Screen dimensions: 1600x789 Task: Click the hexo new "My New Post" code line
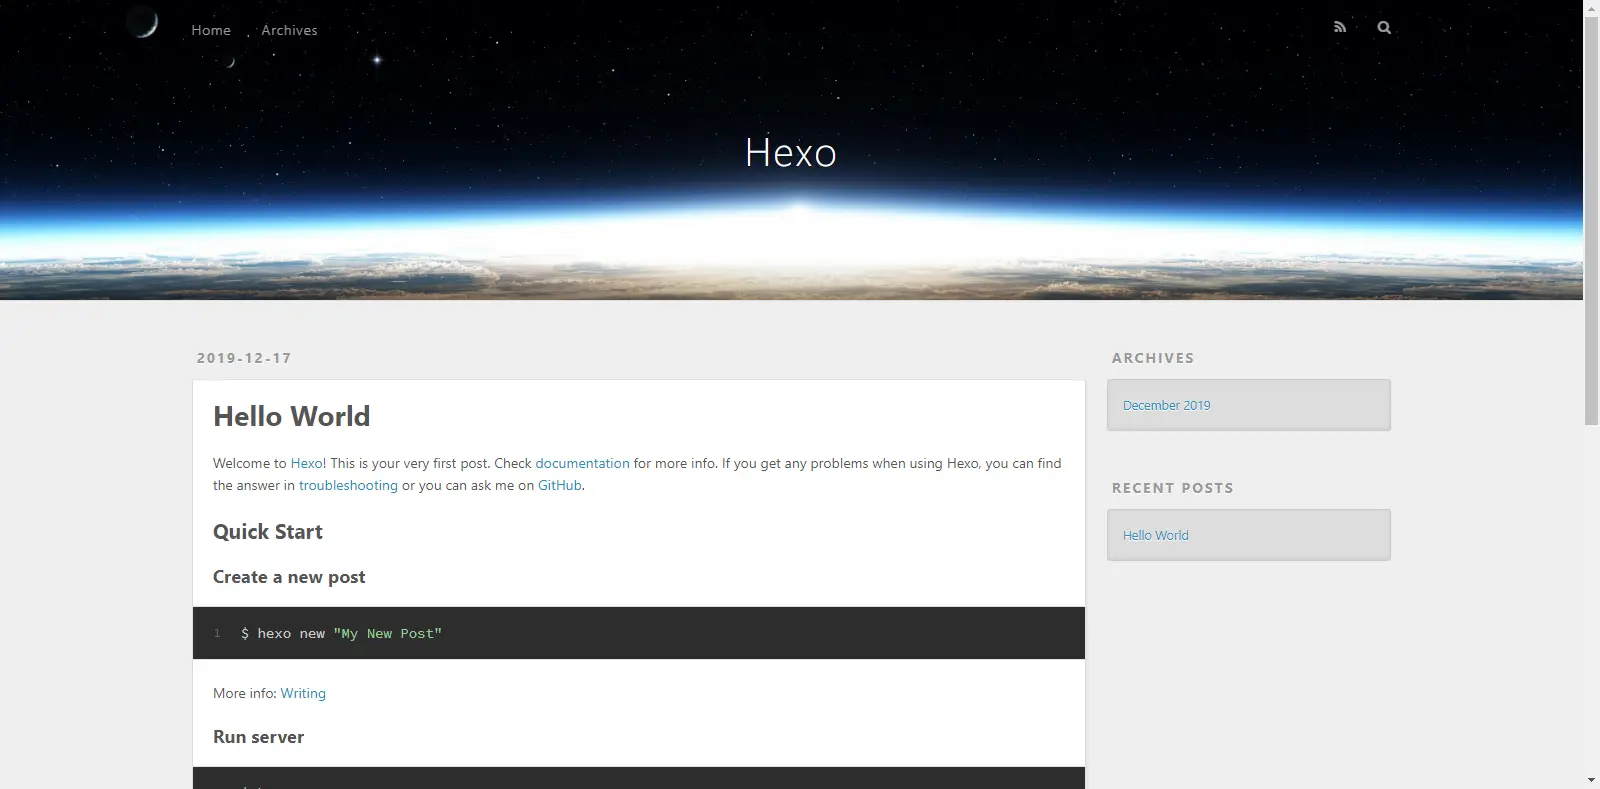341,633
